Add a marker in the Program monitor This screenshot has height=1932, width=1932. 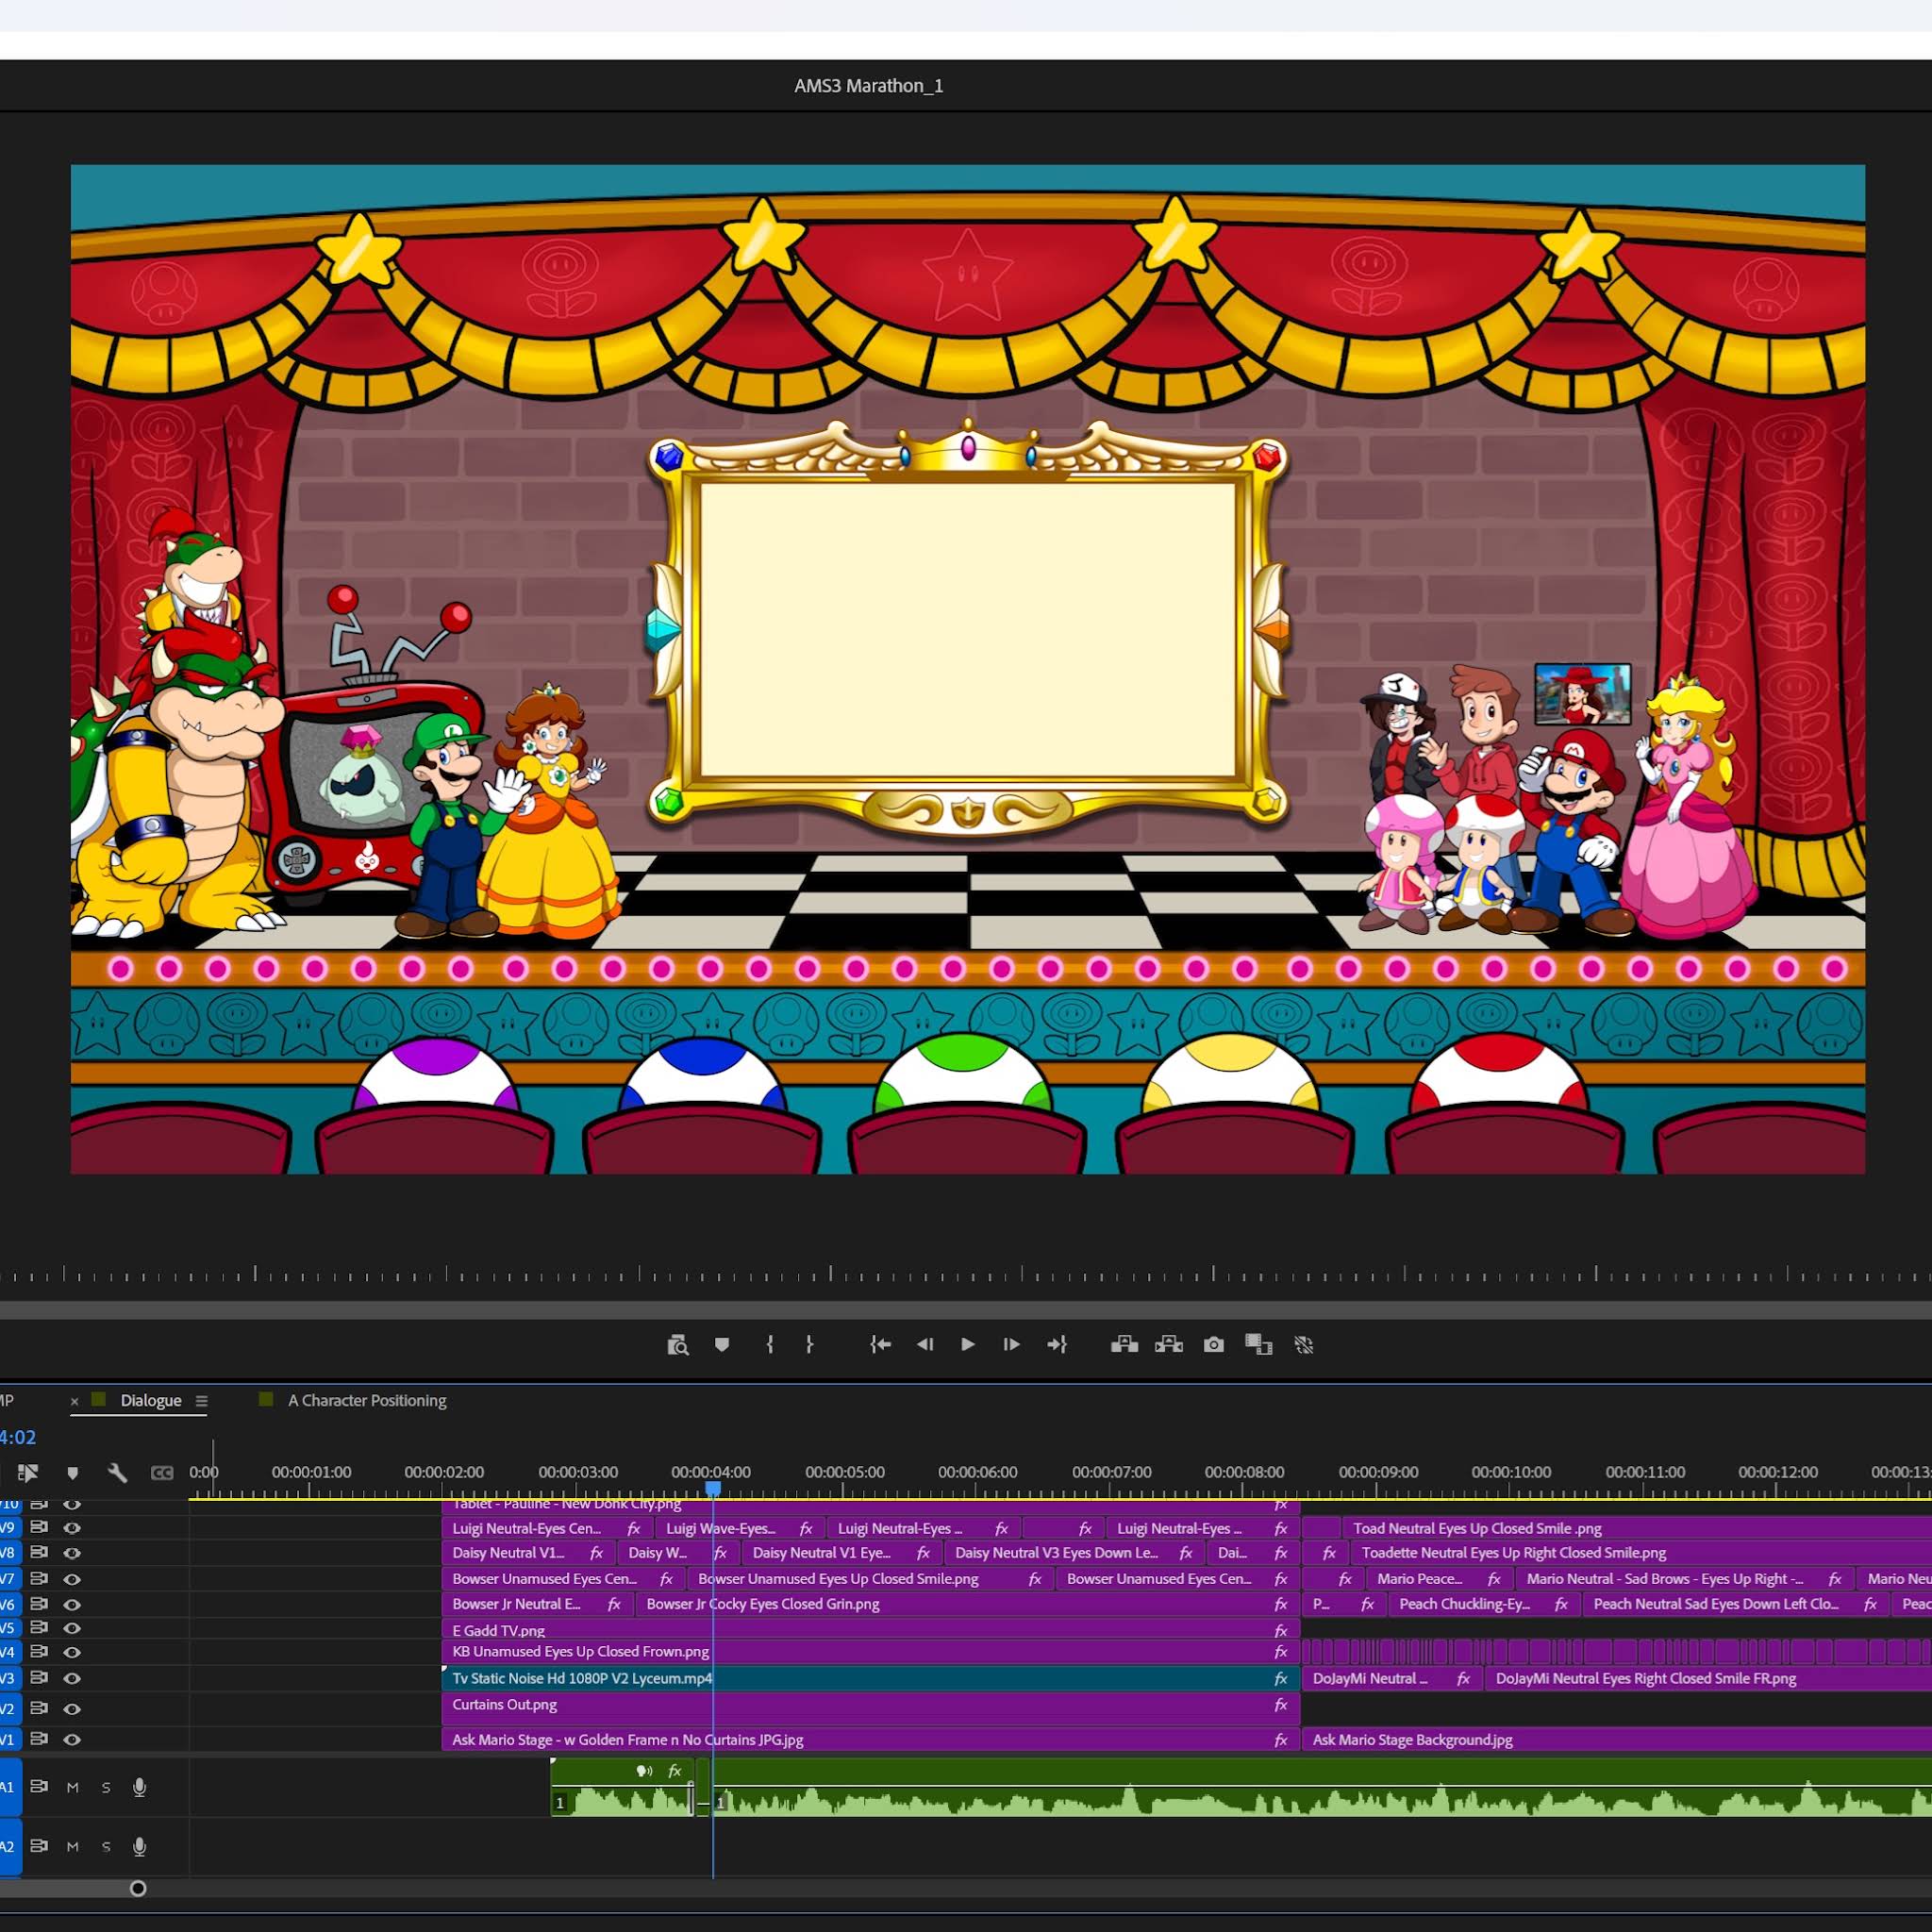pyautogui.click(x=722, y=1345)
